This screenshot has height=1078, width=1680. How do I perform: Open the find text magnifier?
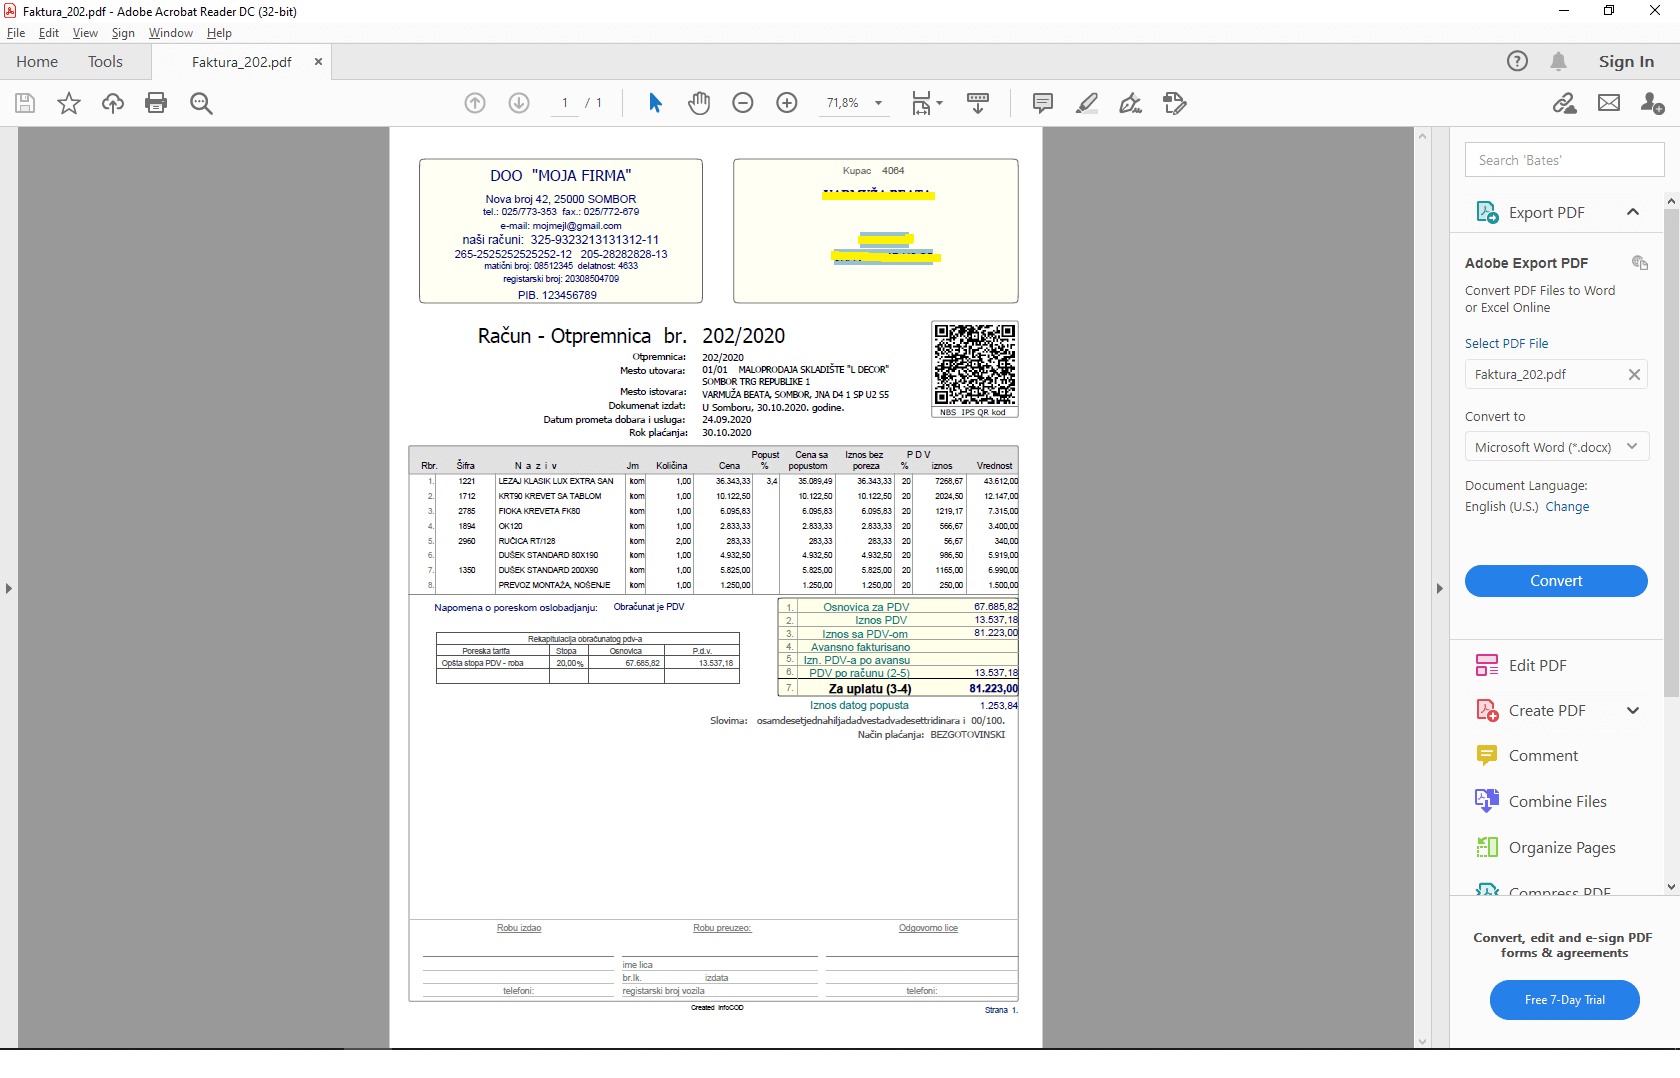tap(201, 103)
